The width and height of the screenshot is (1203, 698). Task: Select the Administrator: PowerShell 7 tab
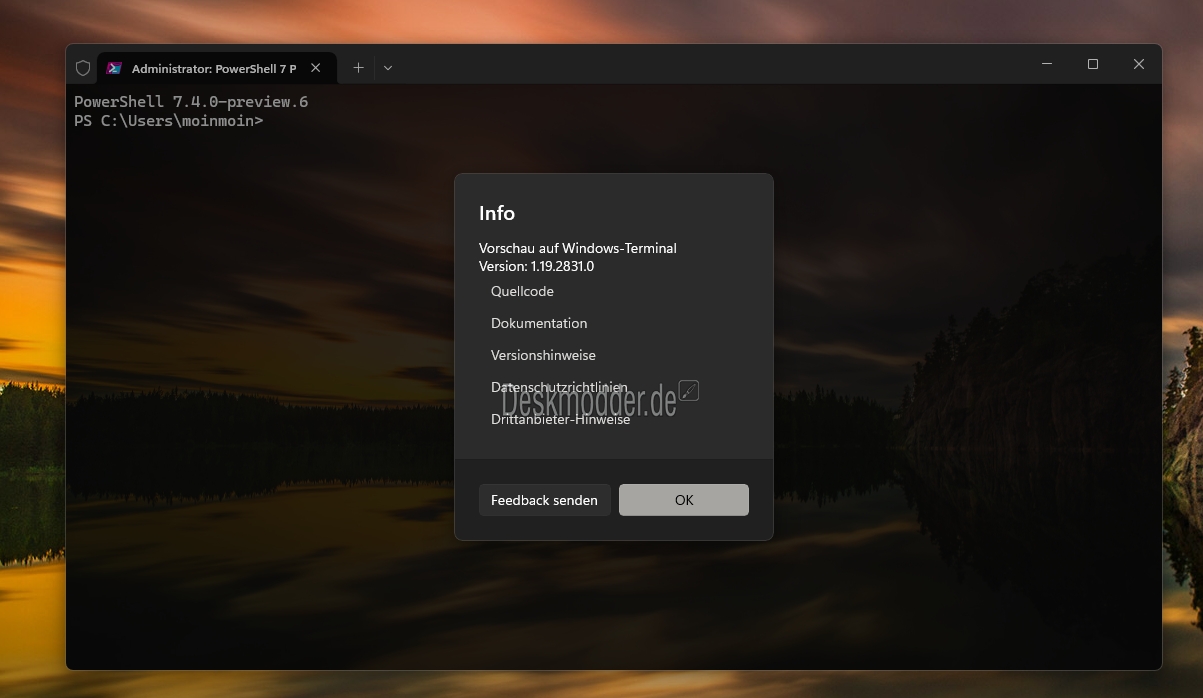(x=217, y=68)
